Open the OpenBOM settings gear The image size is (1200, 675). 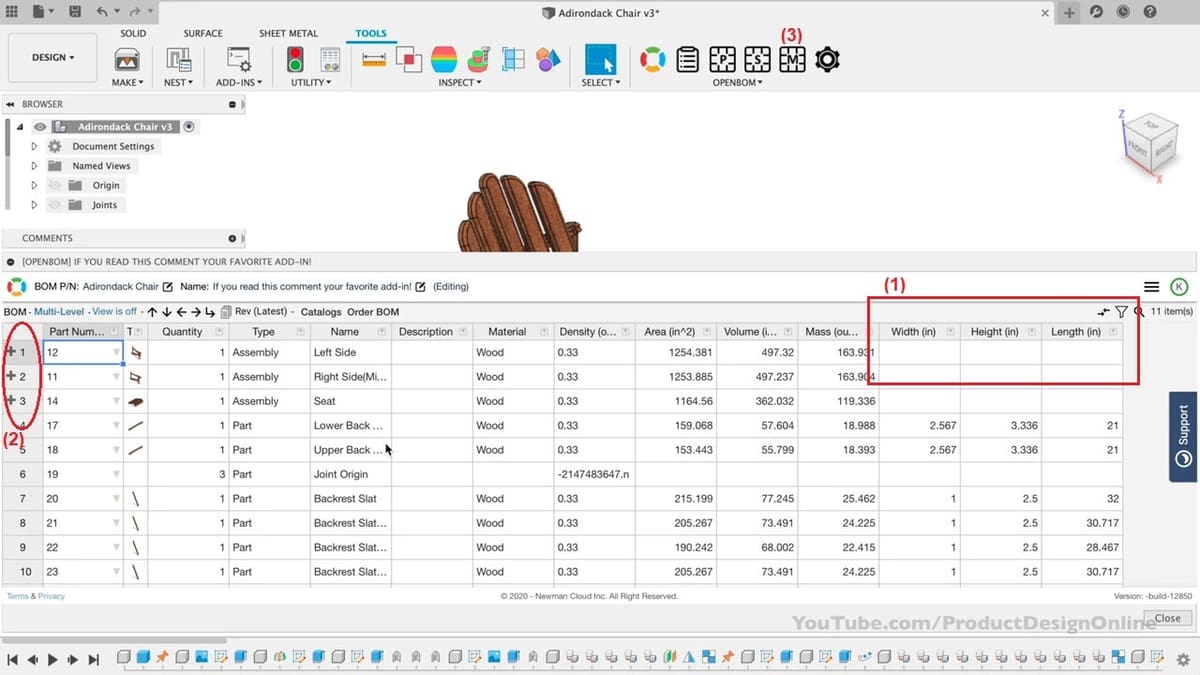(x=827, y=59)
